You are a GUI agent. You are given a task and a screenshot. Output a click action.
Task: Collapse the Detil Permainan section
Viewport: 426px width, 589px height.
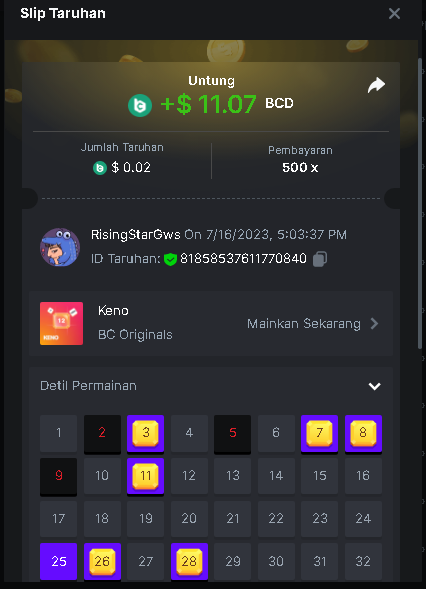click(x=374, y=386)
